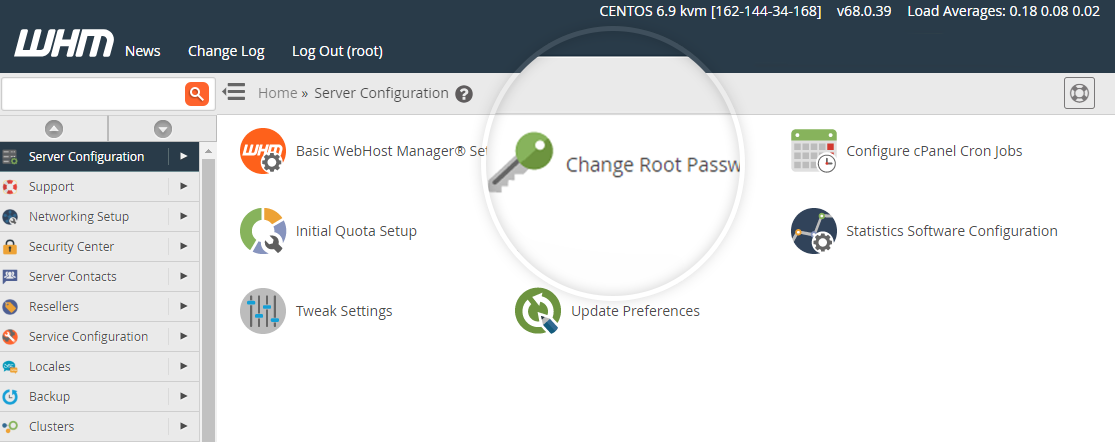Open the News menu item

point(142,51)
